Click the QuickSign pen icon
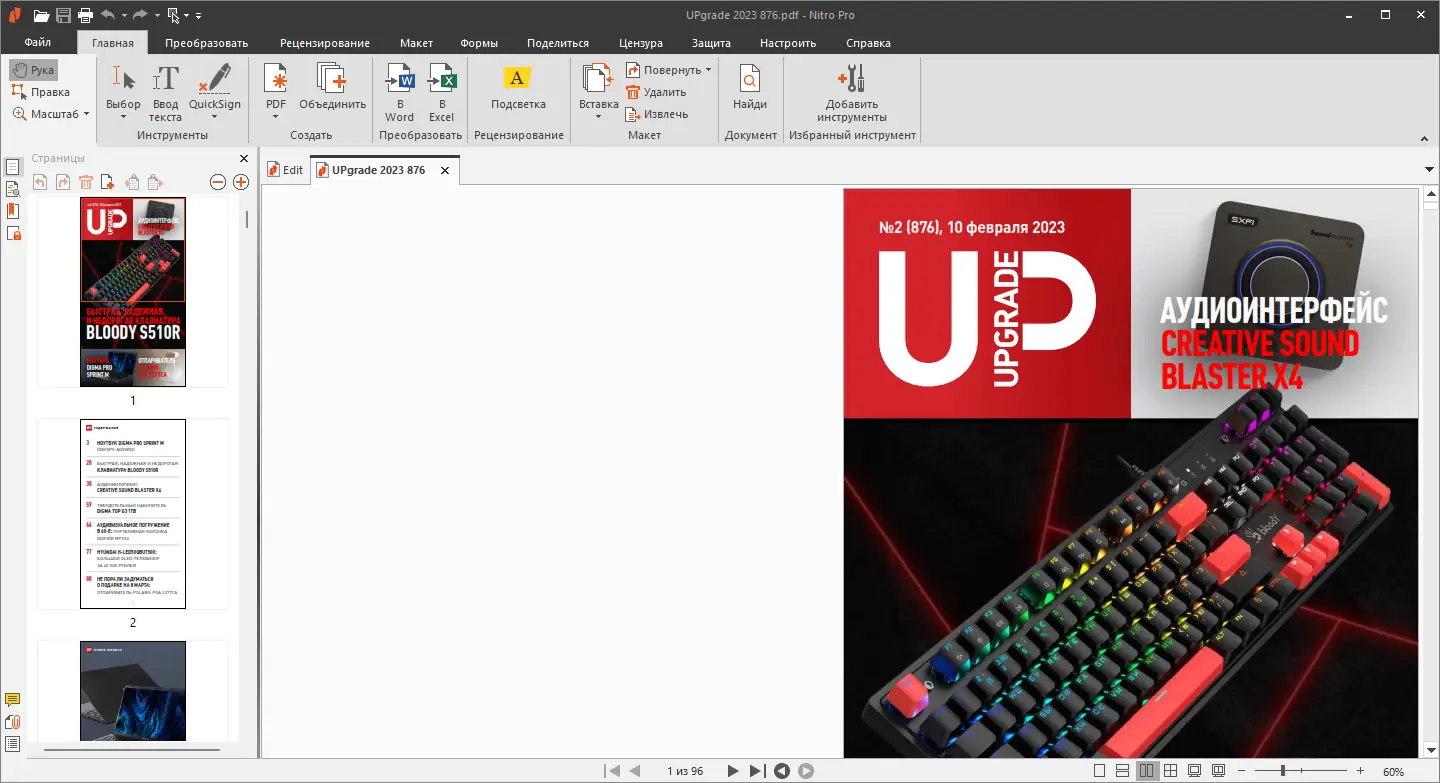 click(215, 86)
